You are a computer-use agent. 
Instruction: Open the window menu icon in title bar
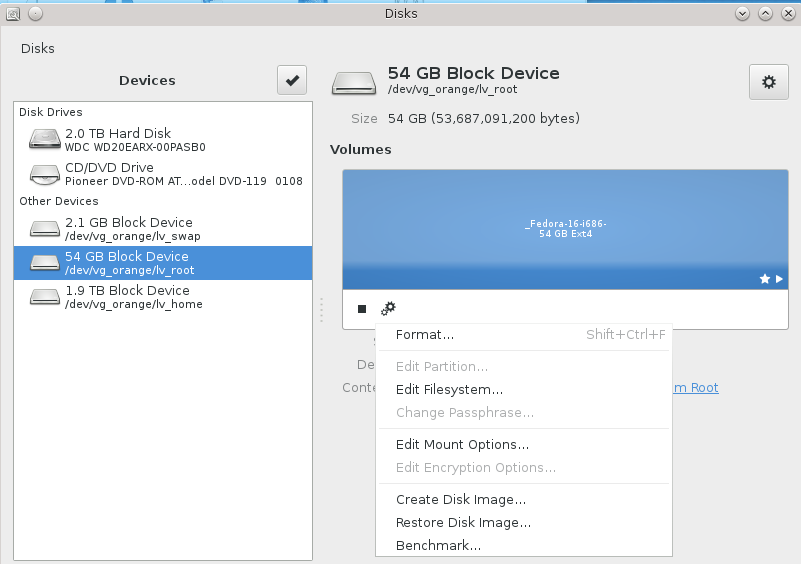click(x=13, y=14)
